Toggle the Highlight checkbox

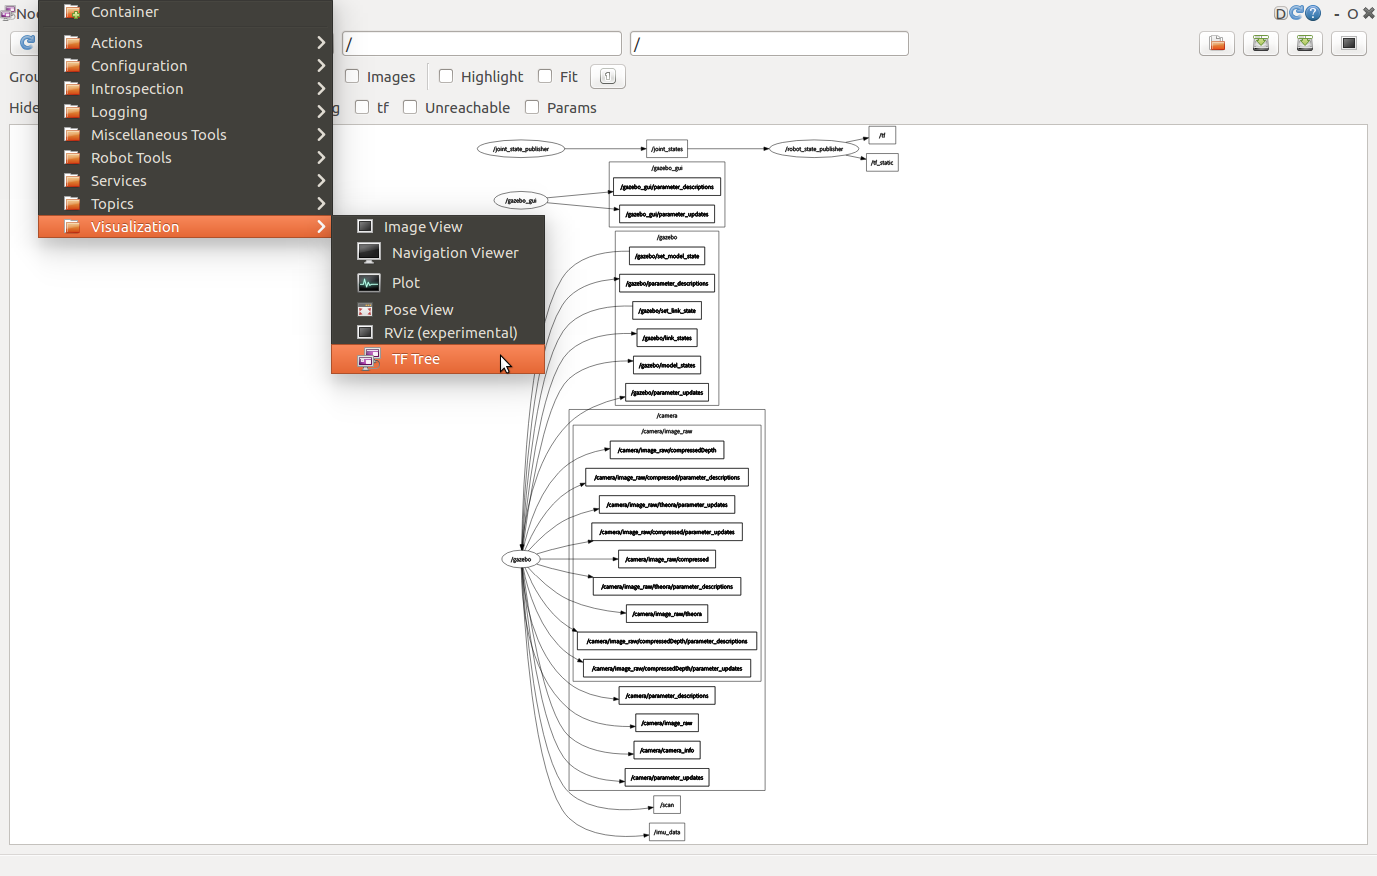[x=446, y=76]
